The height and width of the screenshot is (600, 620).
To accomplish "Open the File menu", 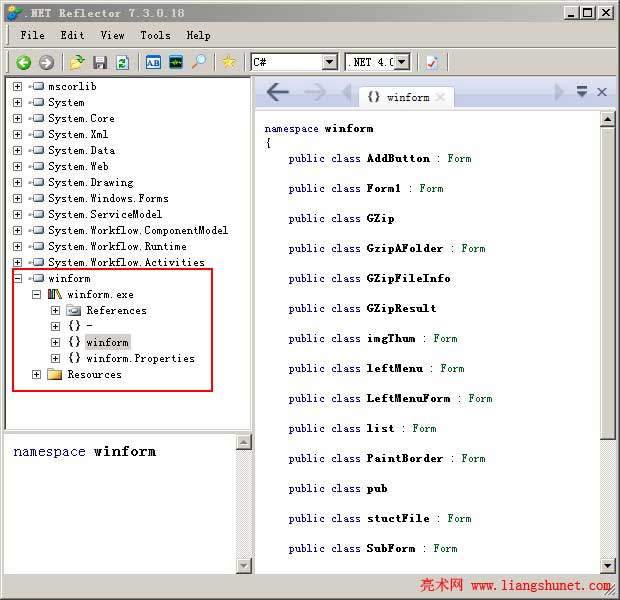I will point(32,35).
